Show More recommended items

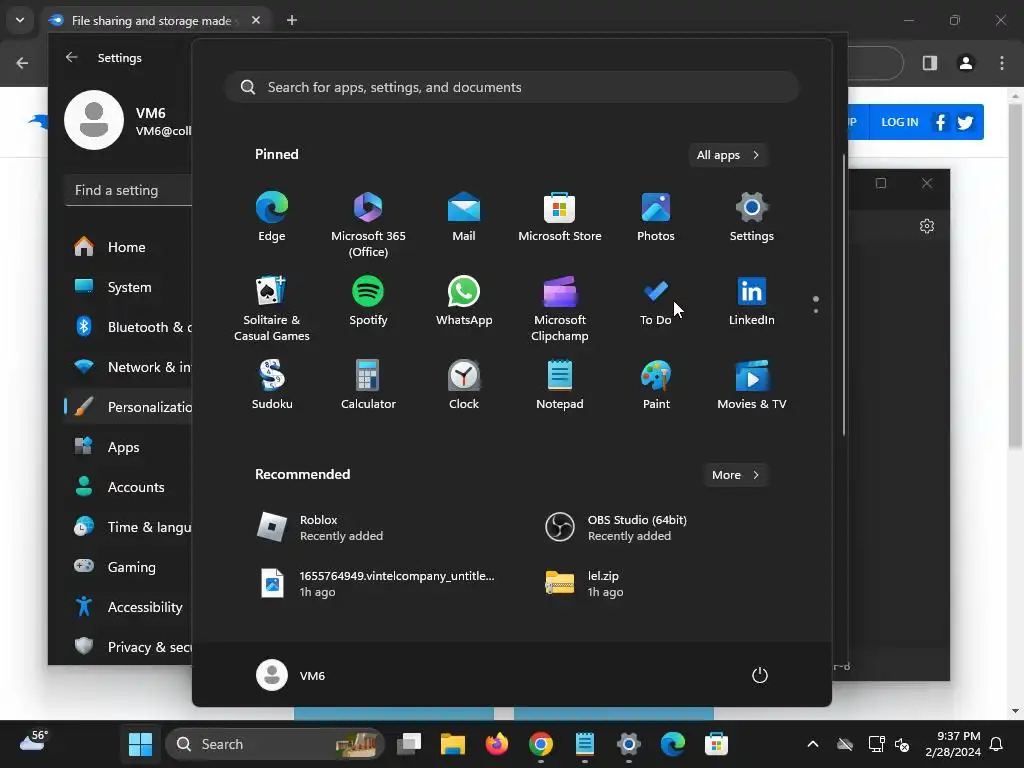[735, 475]
